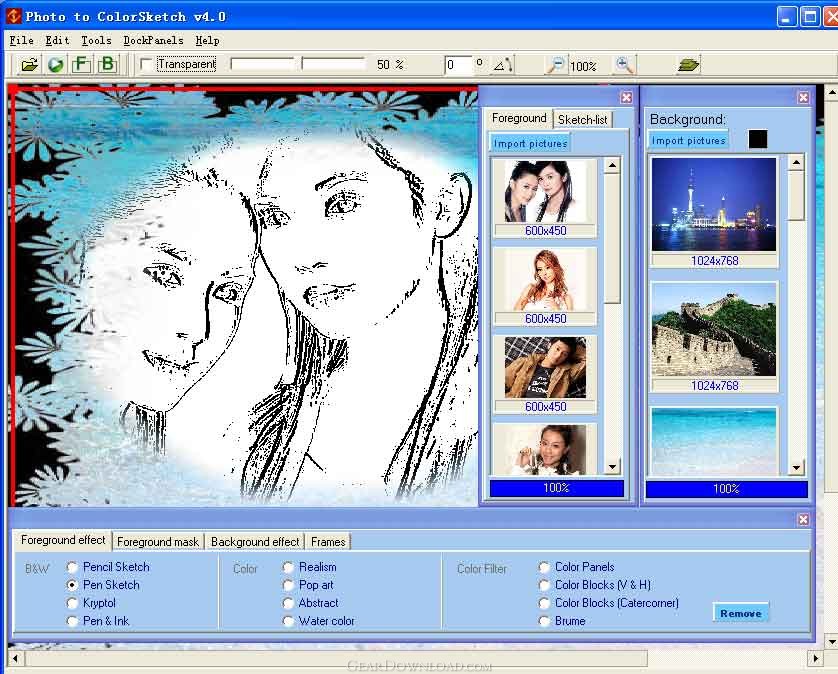This screenshot has width=838, height=674.
Task: Switch to the Sketch-list tab
Action: (x=583, y=120)
